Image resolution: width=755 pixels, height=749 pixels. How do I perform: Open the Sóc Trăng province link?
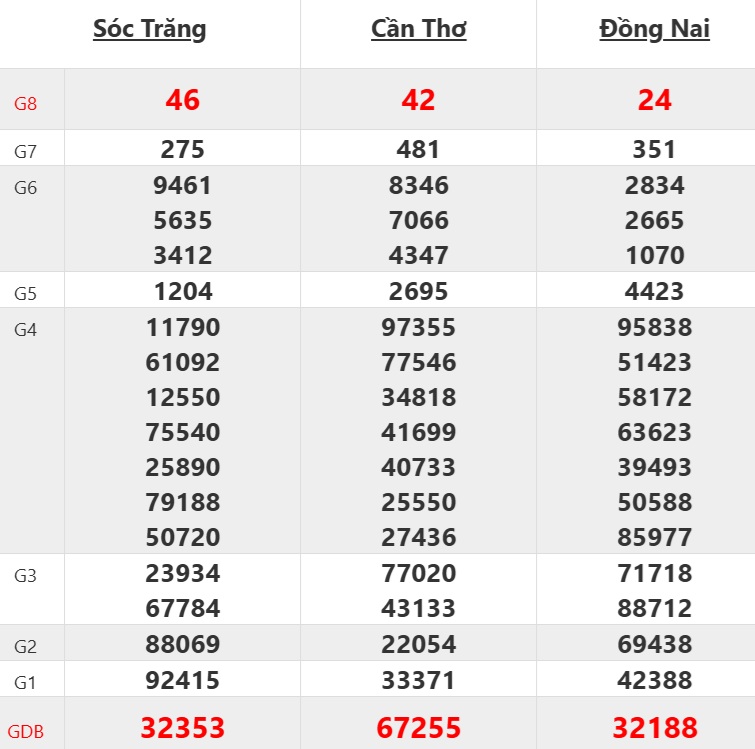[150, 30]
